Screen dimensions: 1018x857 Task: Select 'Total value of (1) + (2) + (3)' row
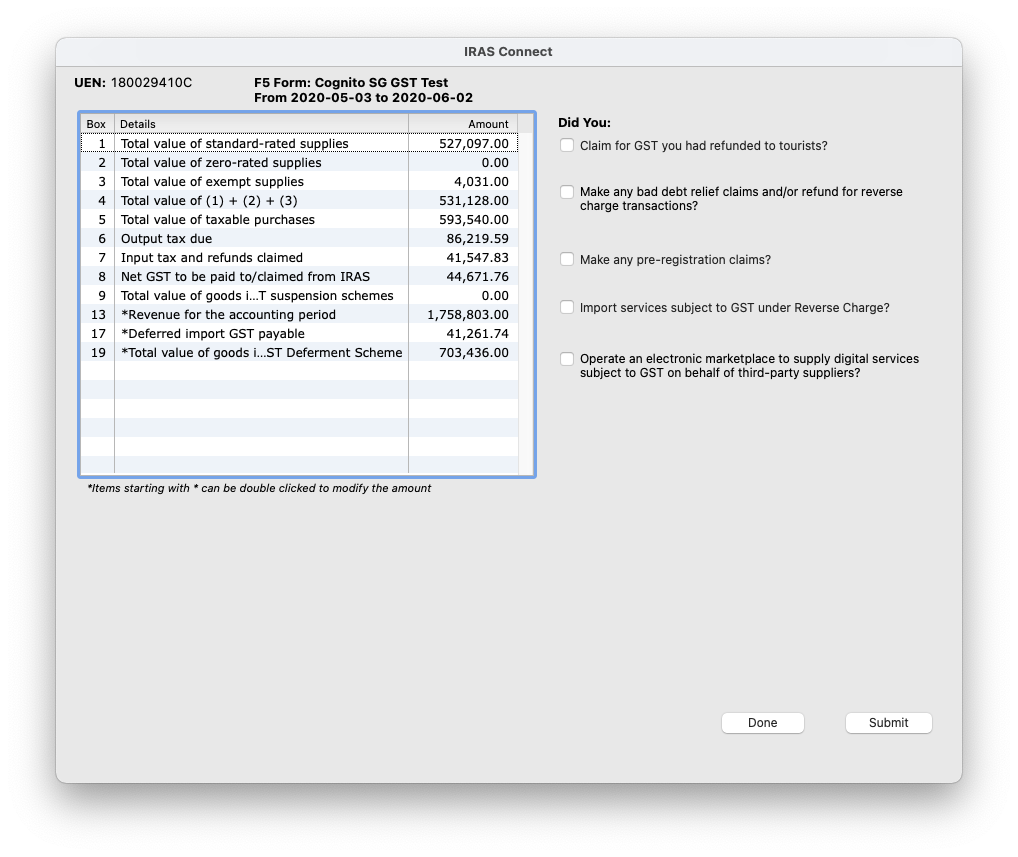click(299, 201)
